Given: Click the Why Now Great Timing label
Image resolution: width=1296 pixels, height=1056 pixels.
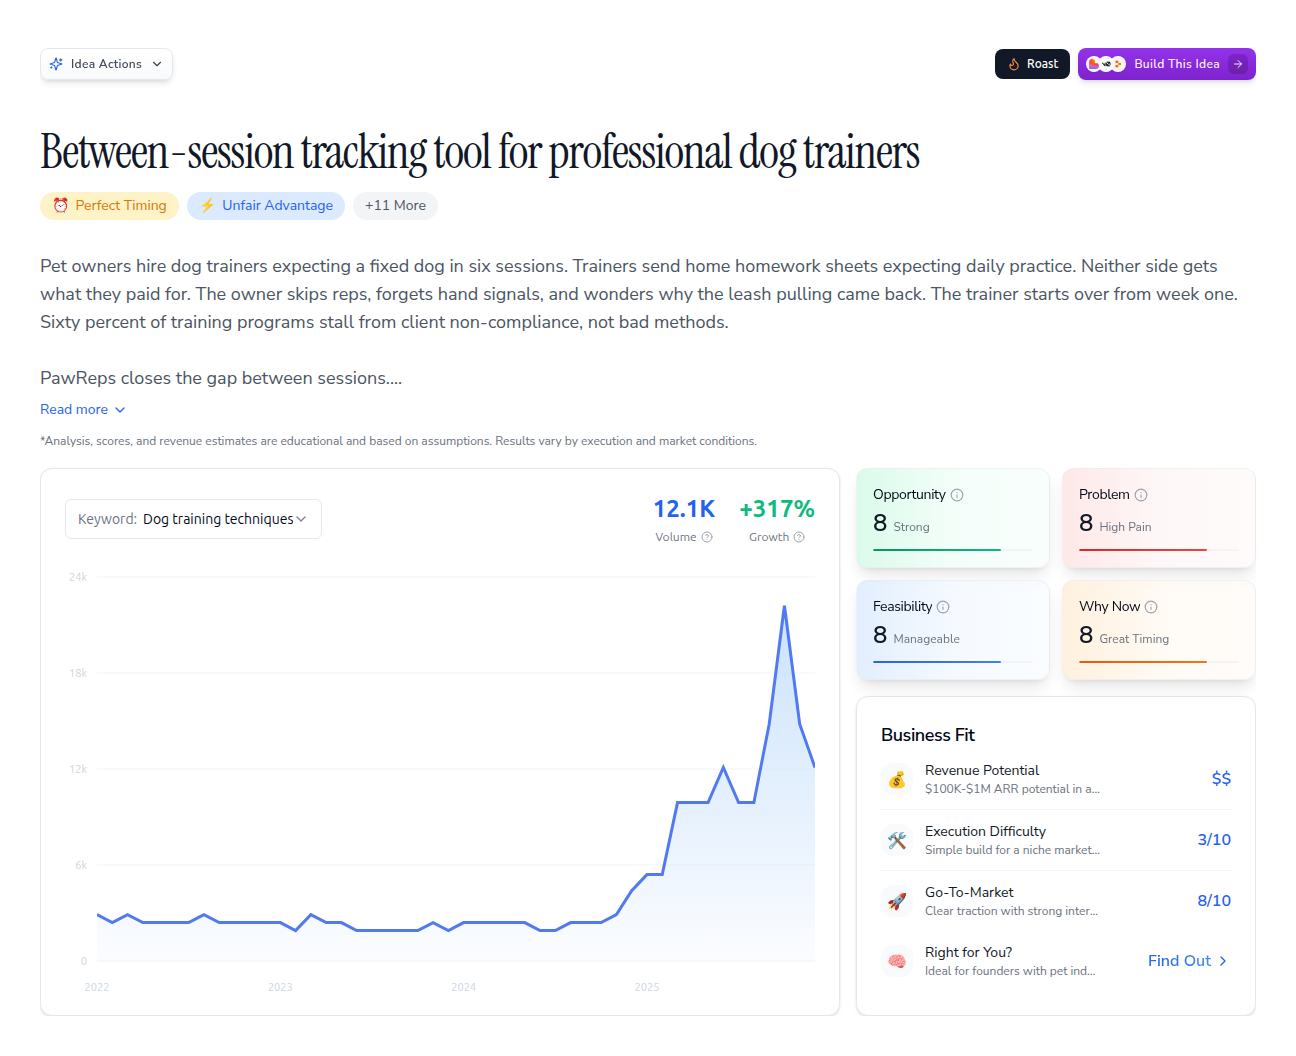Looking at the screenshot, I should (1134, 639).
